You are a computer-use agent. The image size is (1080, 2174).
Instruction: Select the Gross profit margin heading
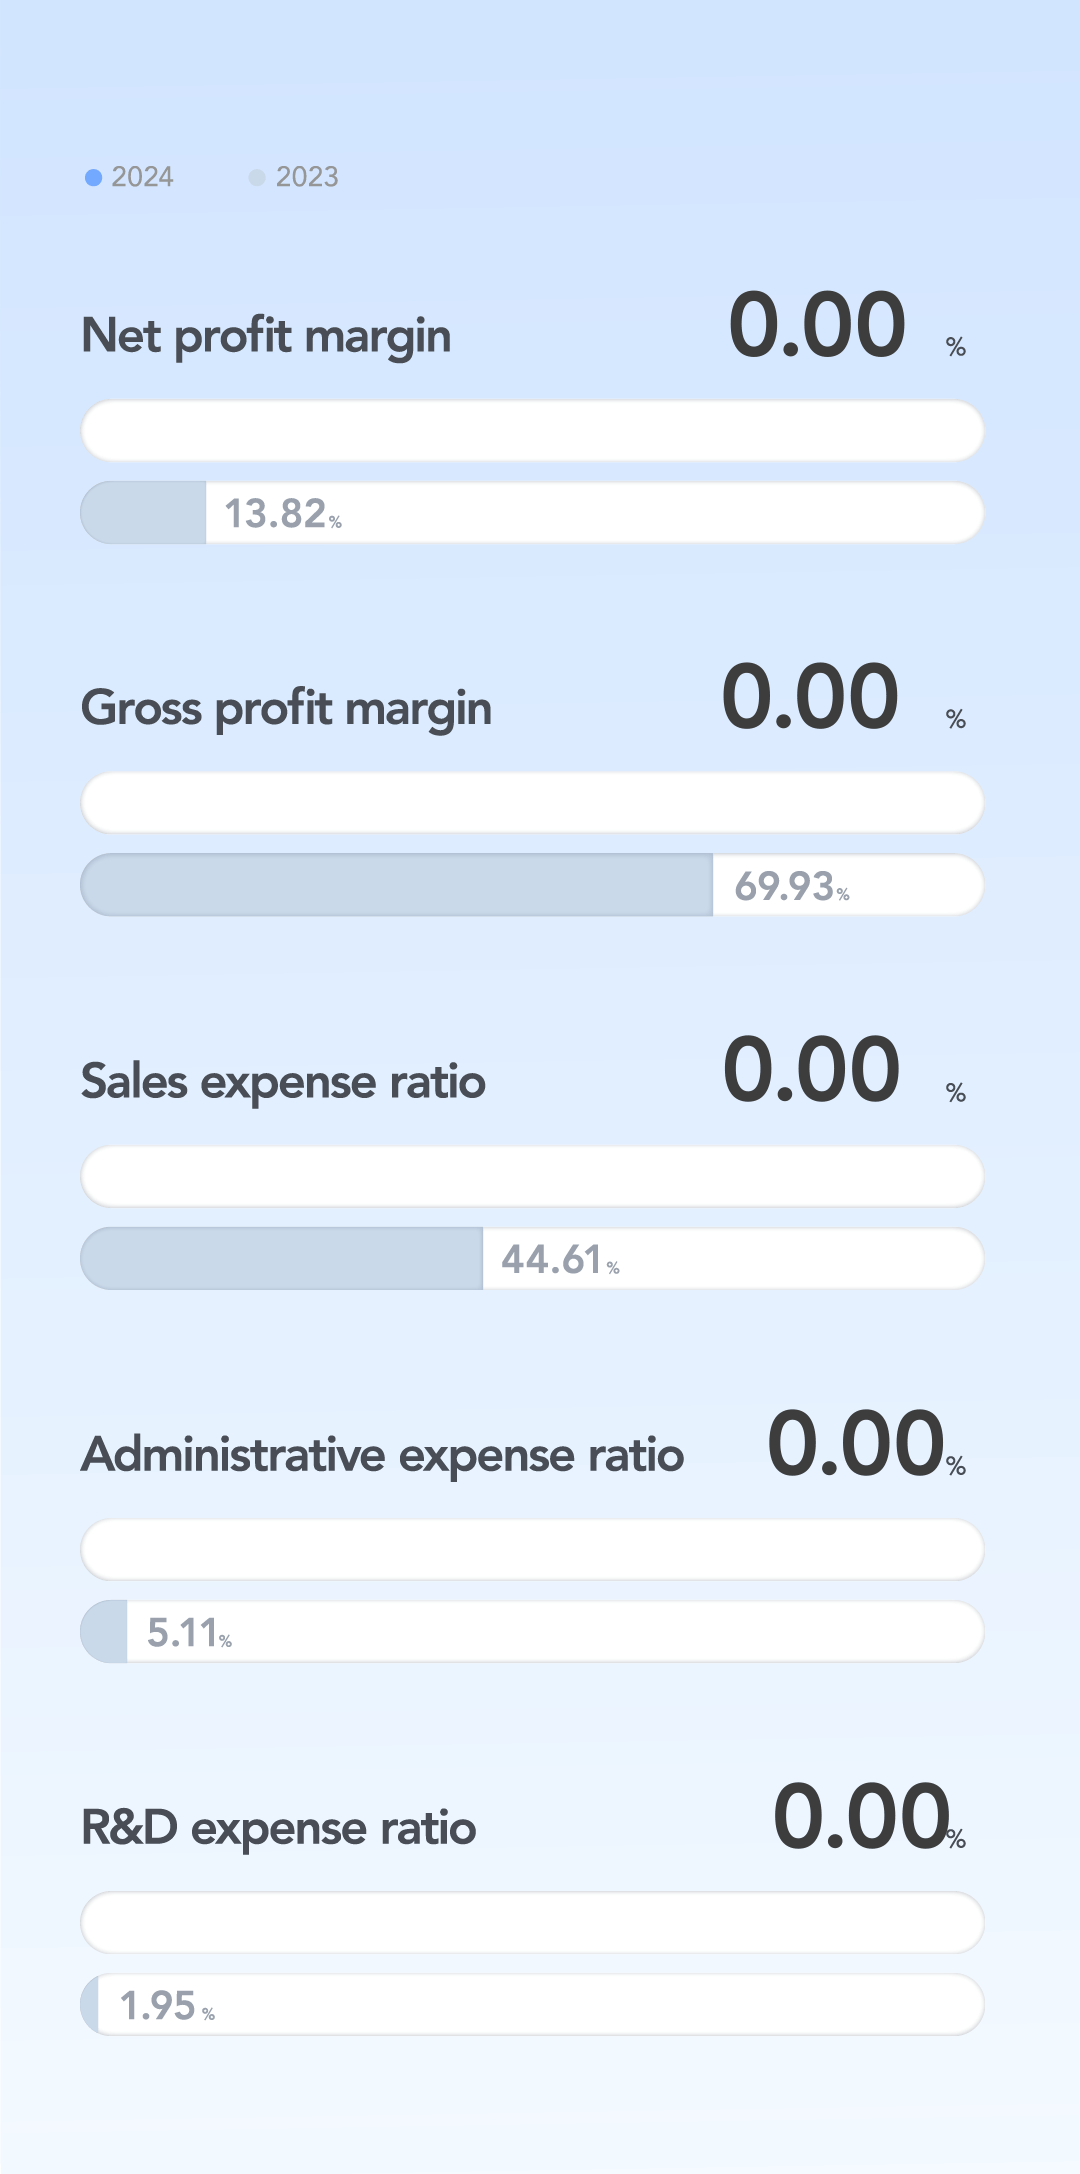tap(286, 708)
